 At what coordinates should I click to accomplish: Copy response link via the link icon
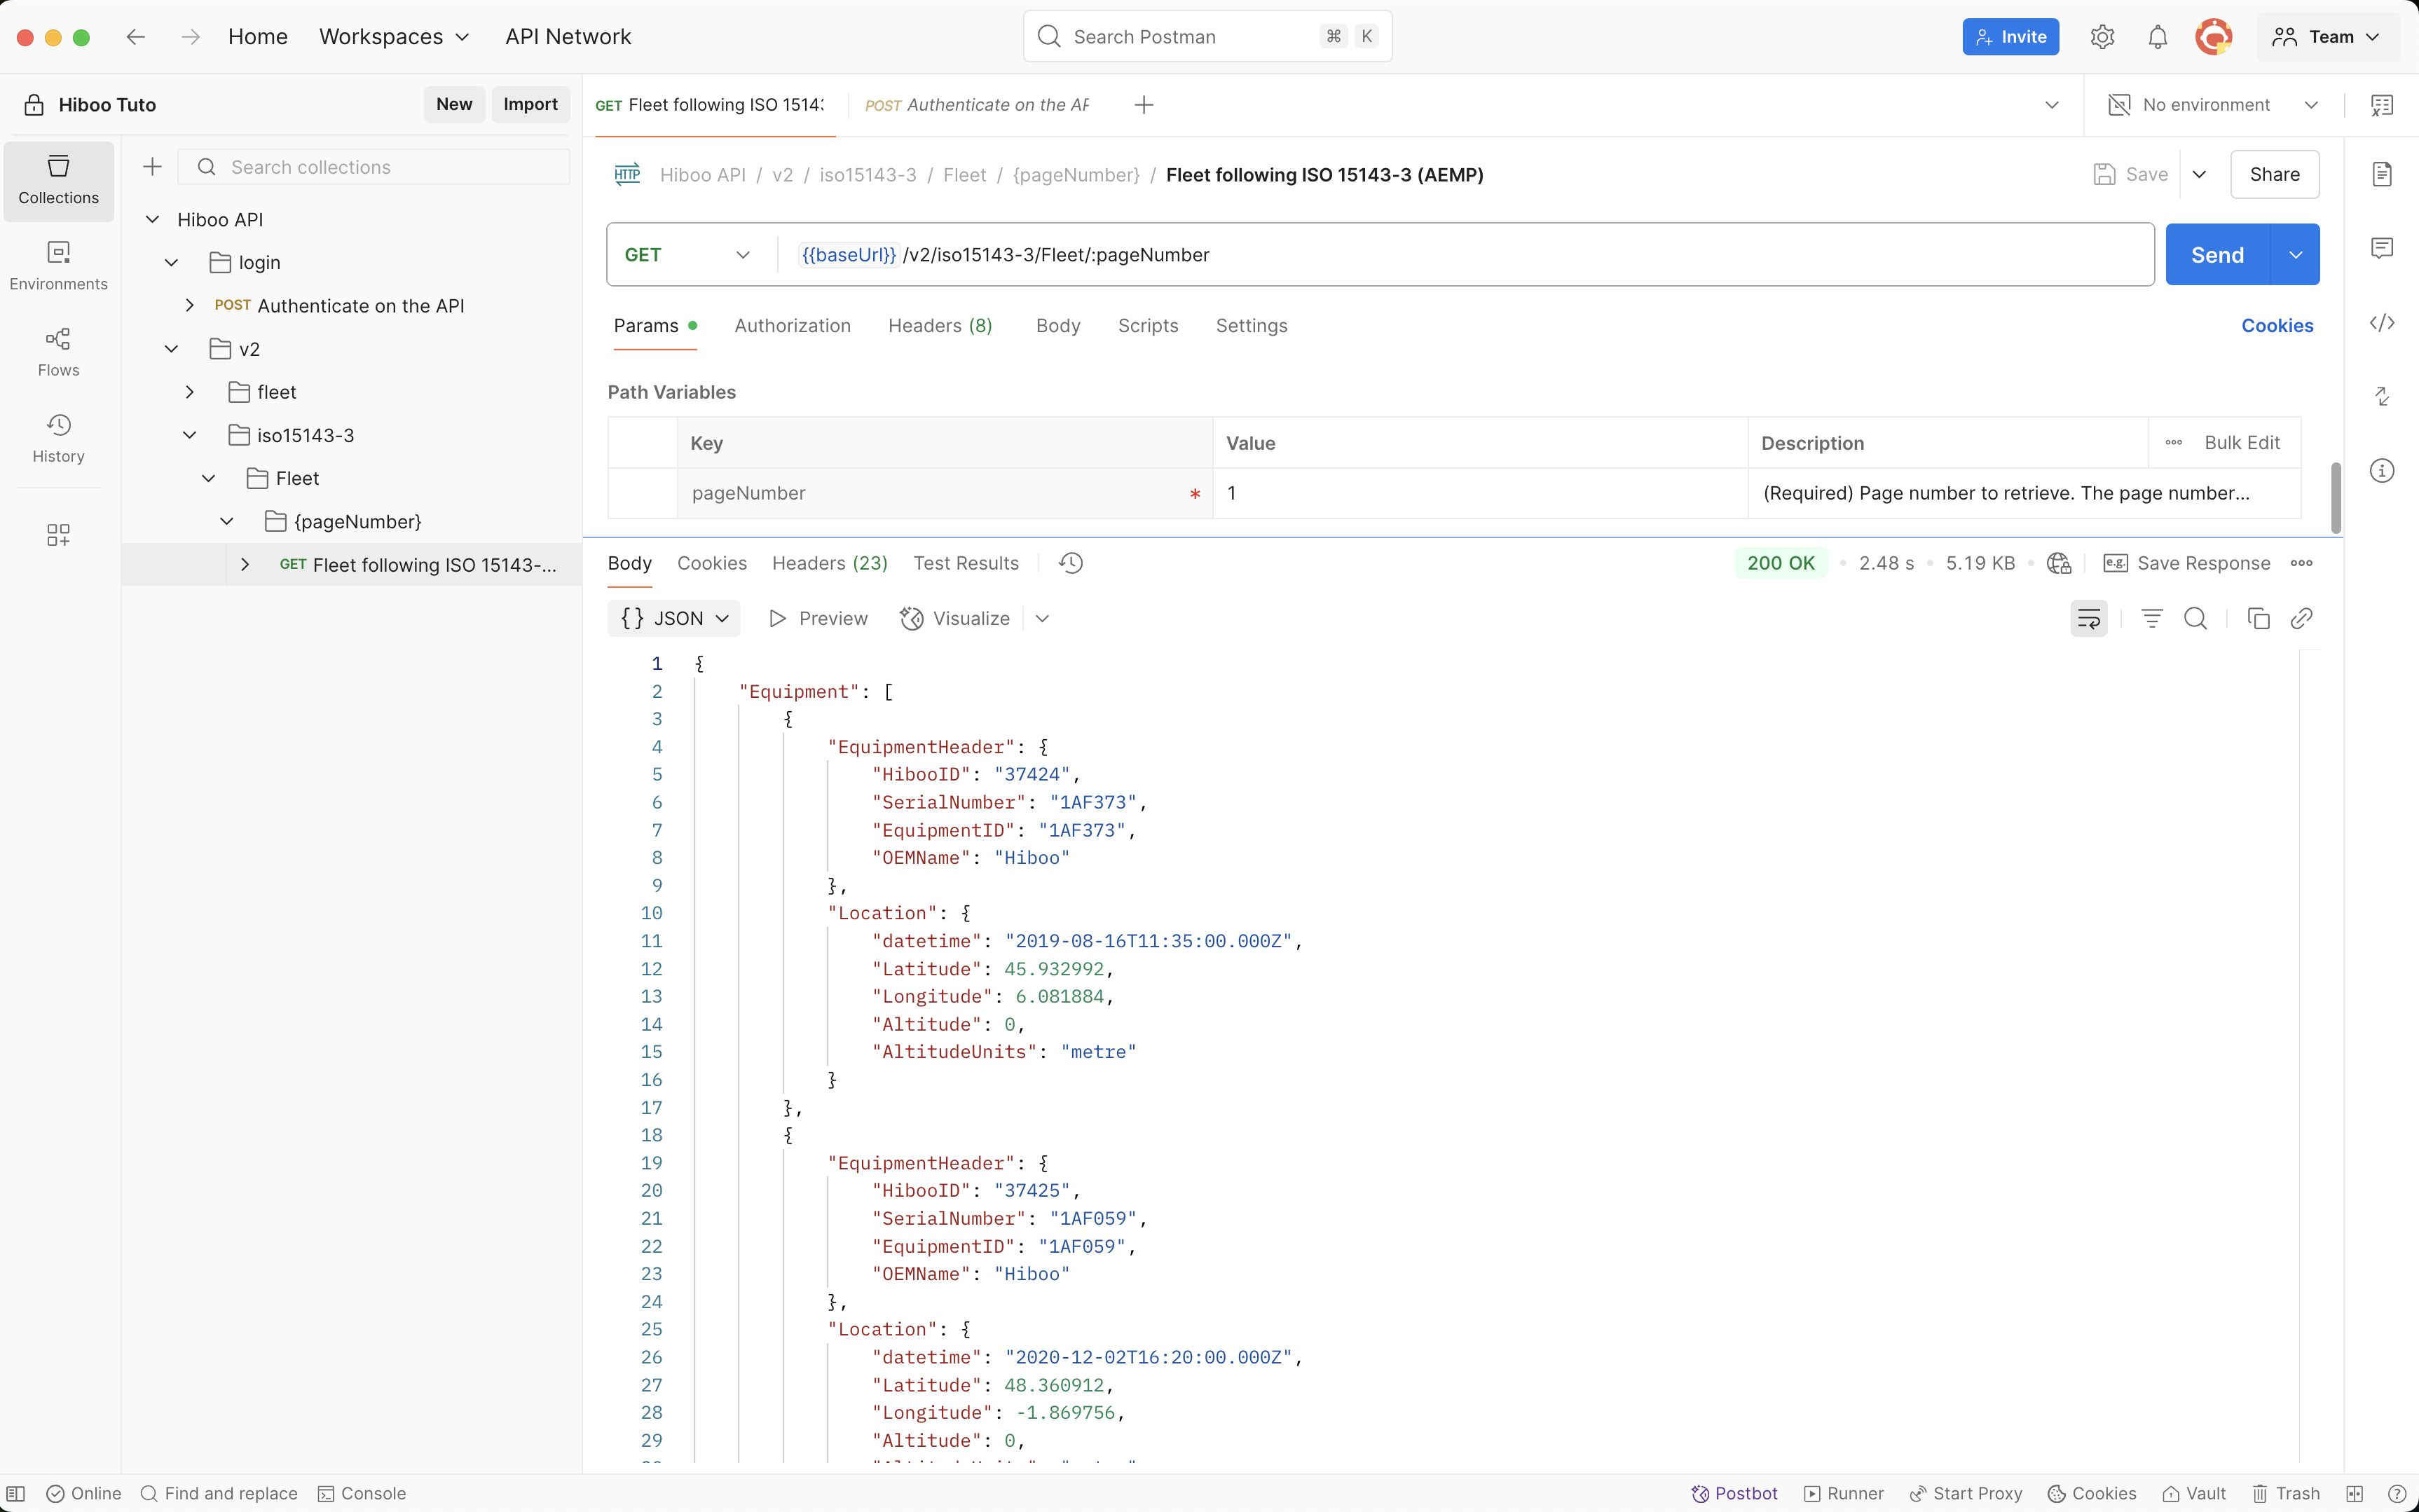pyautogui.click(x=2301, y=618)
